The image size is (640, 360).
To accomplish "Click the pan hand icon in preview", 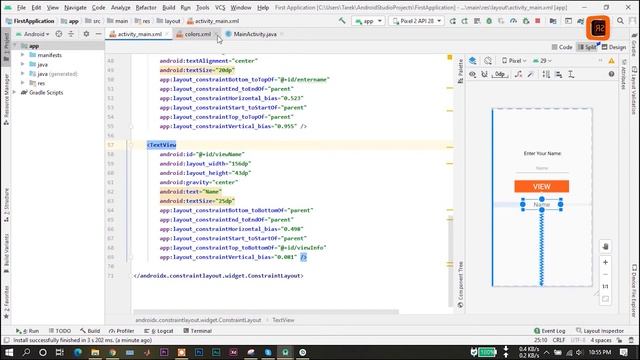I will (x=605, y=247).
